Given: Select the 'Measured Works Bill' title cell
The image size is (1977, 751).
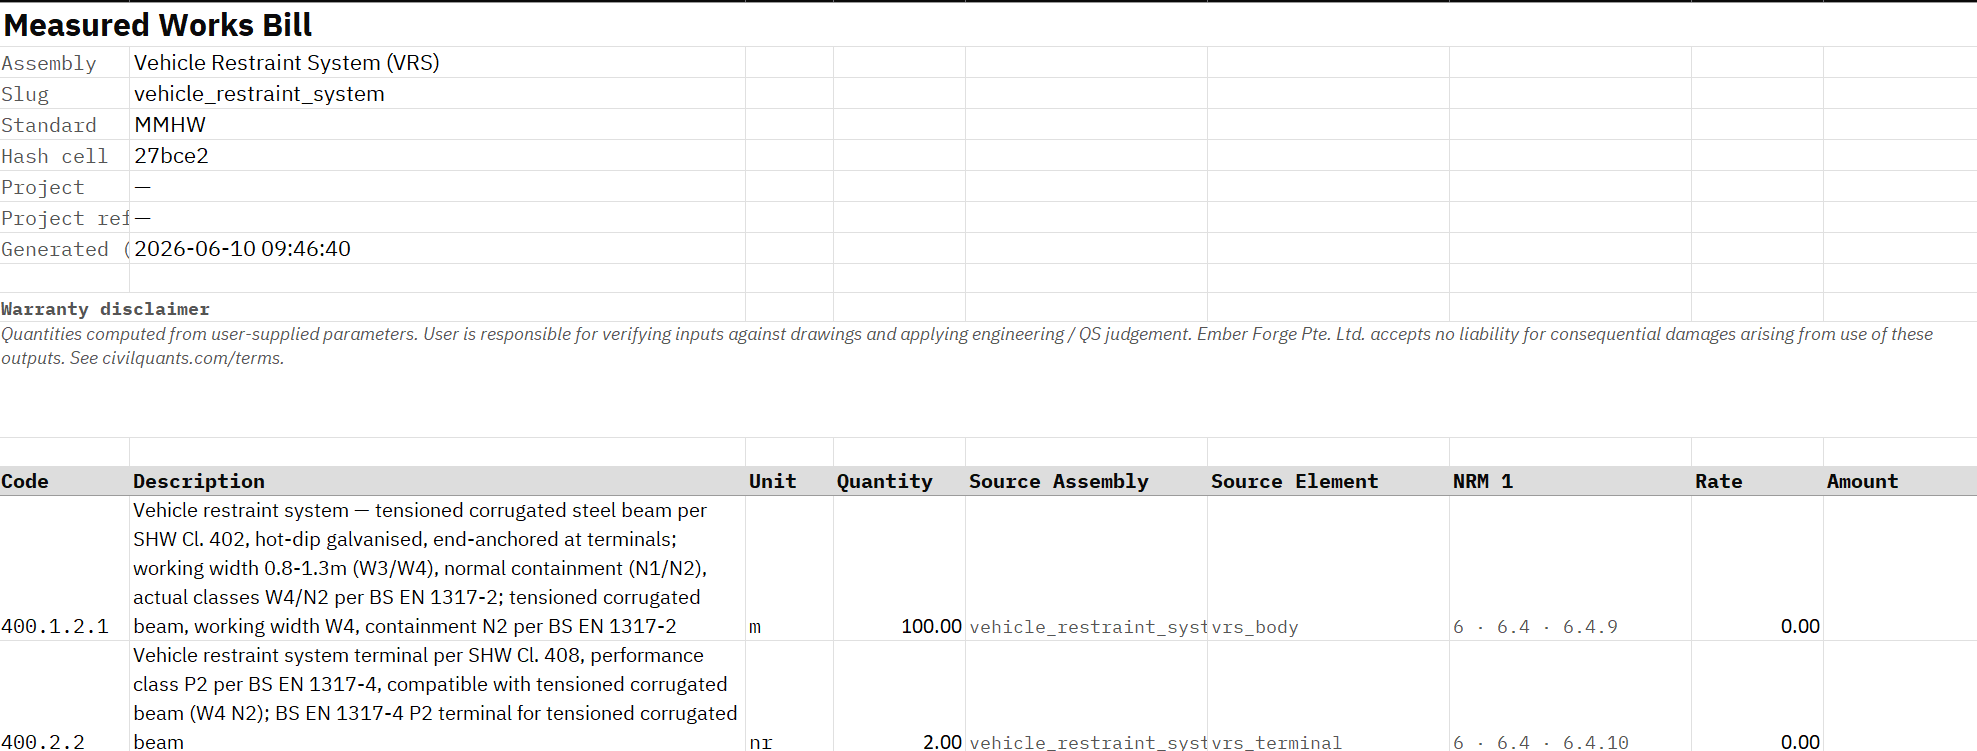Looking at the screenshot, I should click(158, 24).
